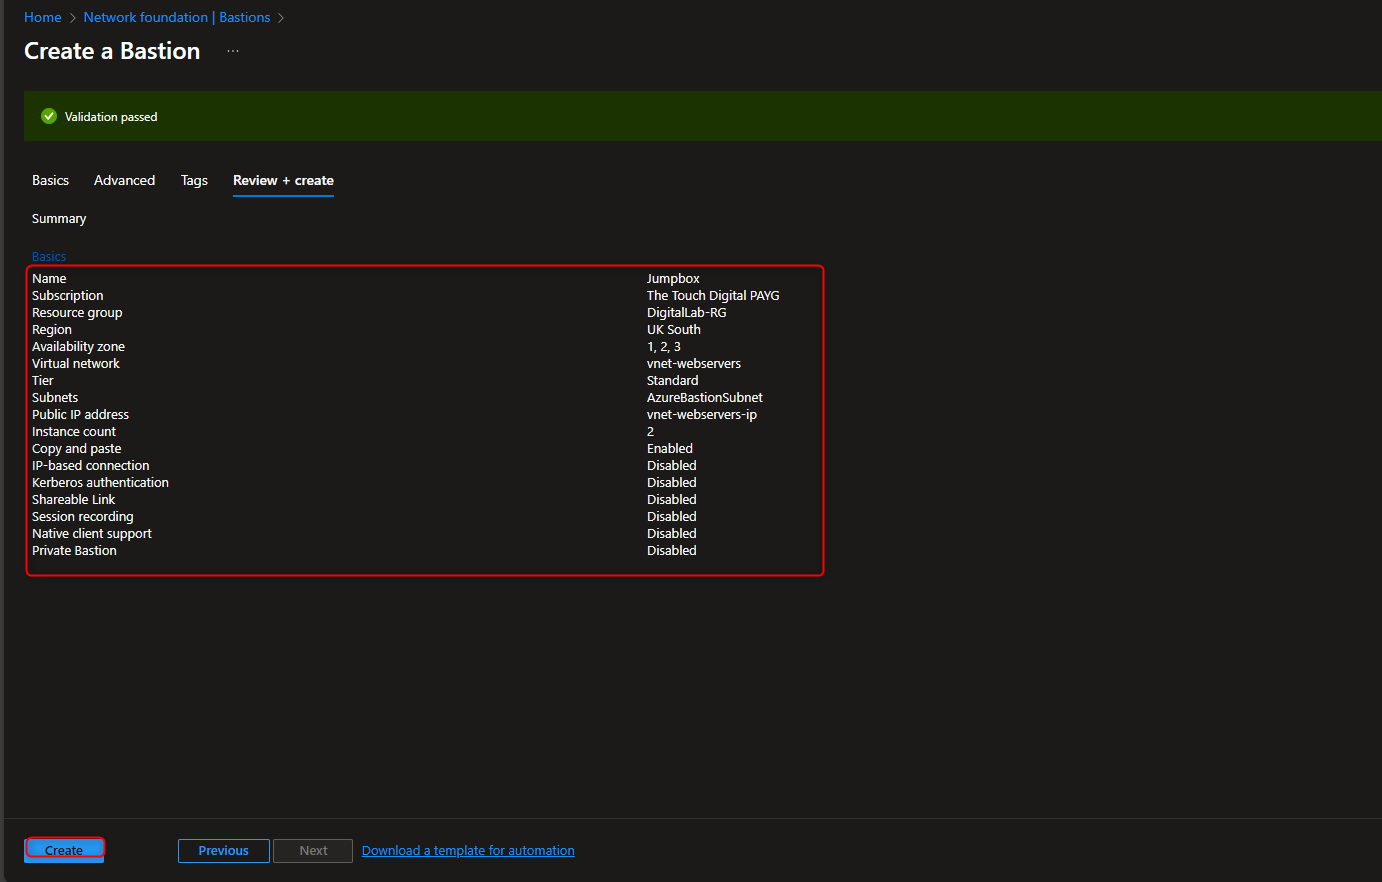The image size is (1382, 882).
Task: Click the chevron after Bastions breadcrumb
Action: coord(280,17)
